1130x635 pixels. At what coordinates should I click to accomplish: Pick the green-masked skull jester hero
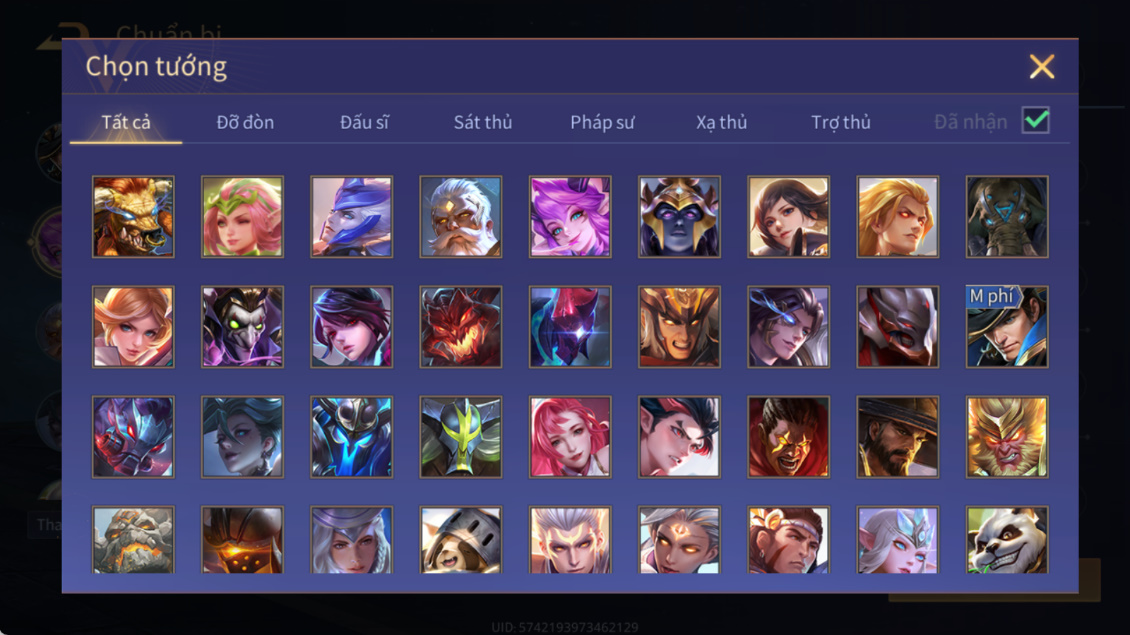pos(242,327)
